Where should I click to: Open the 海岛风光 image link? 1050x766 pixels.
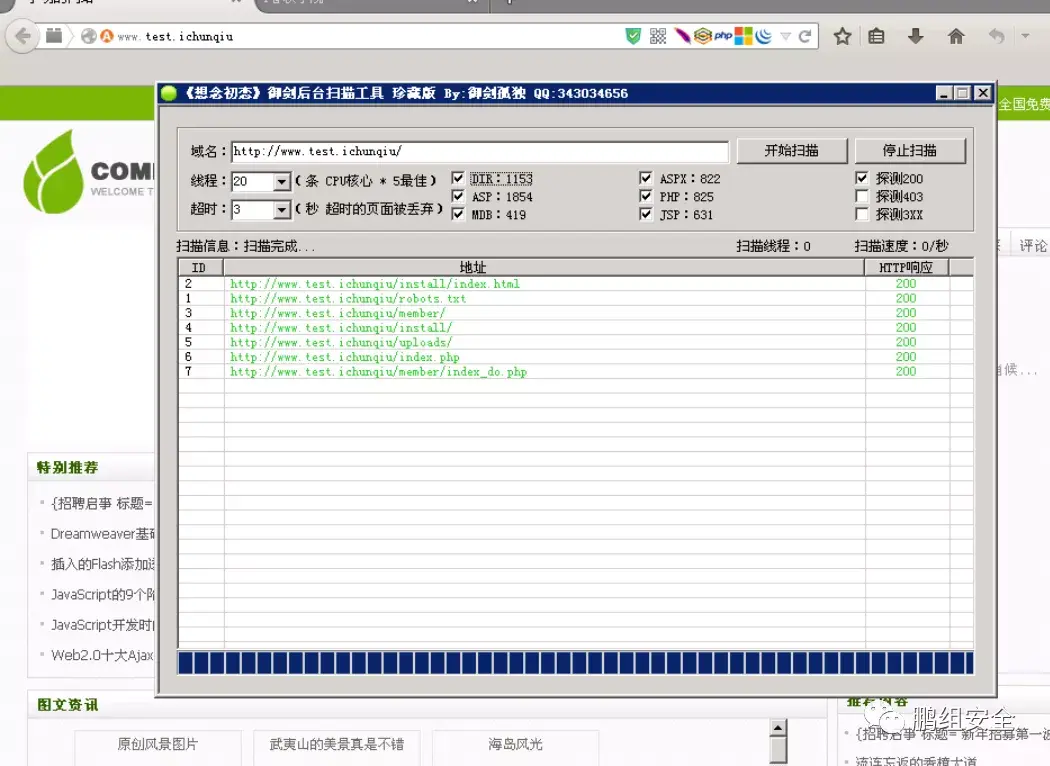click(x=516, y=744)
